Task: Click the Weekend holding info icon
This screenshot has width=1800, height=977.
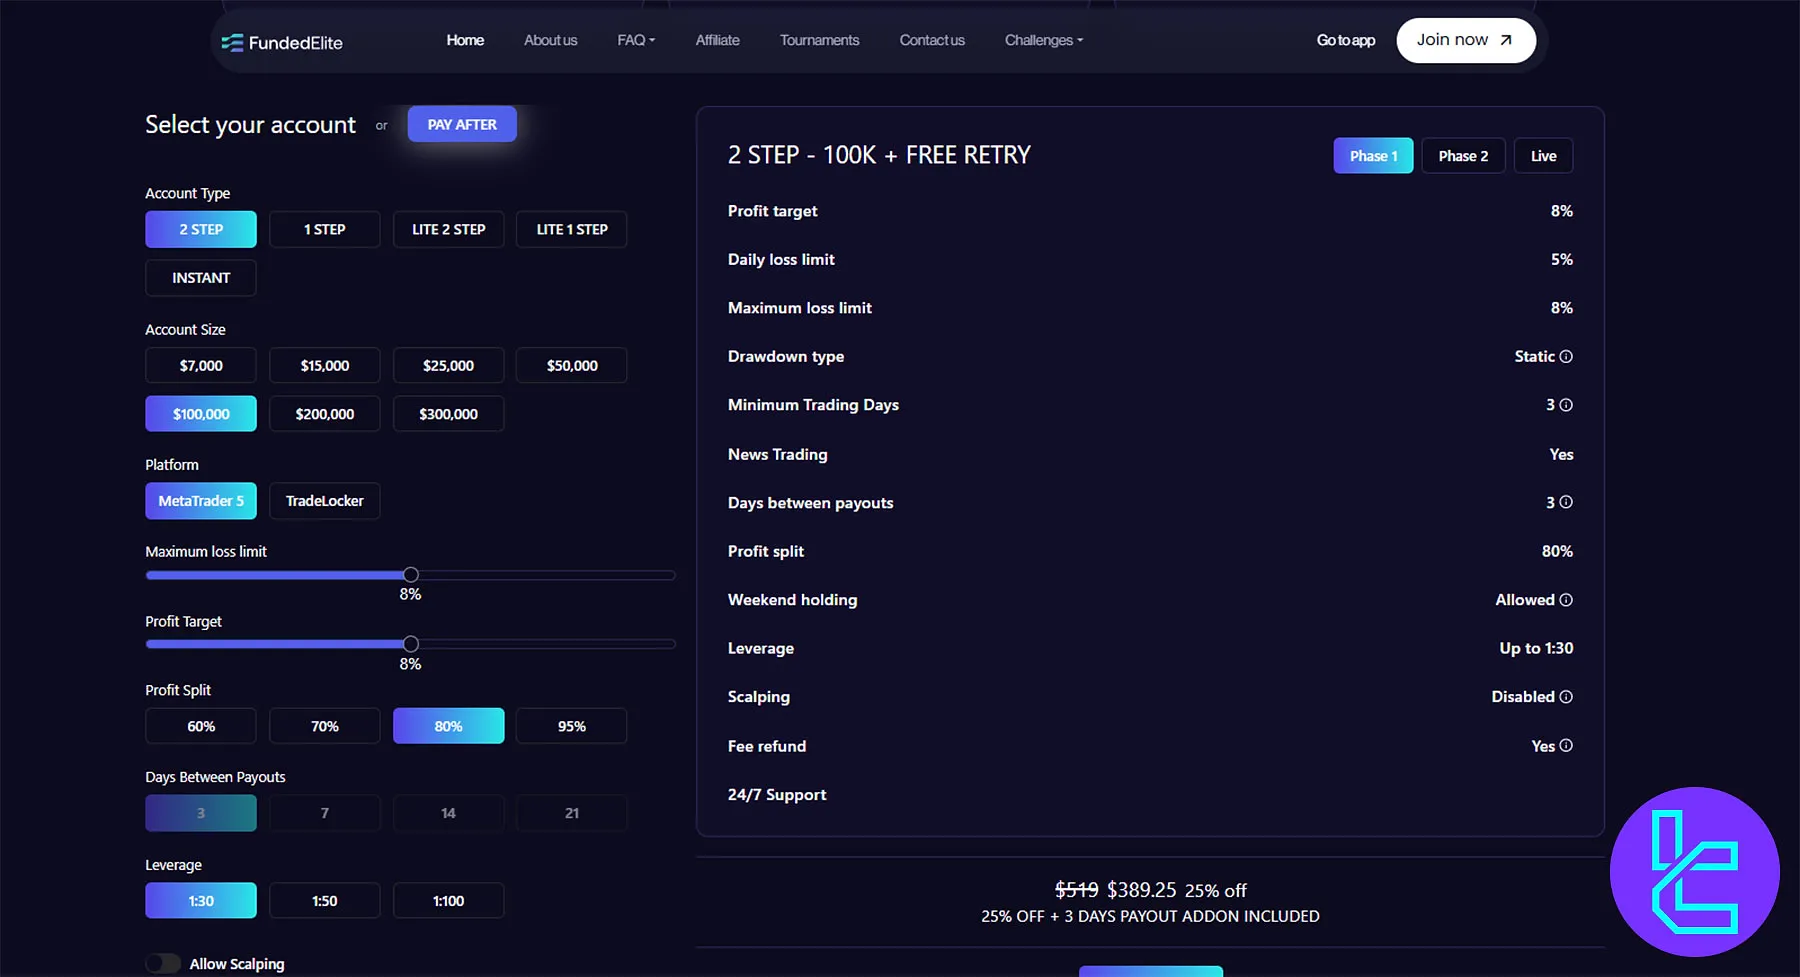Action: tap(1566, 600)
